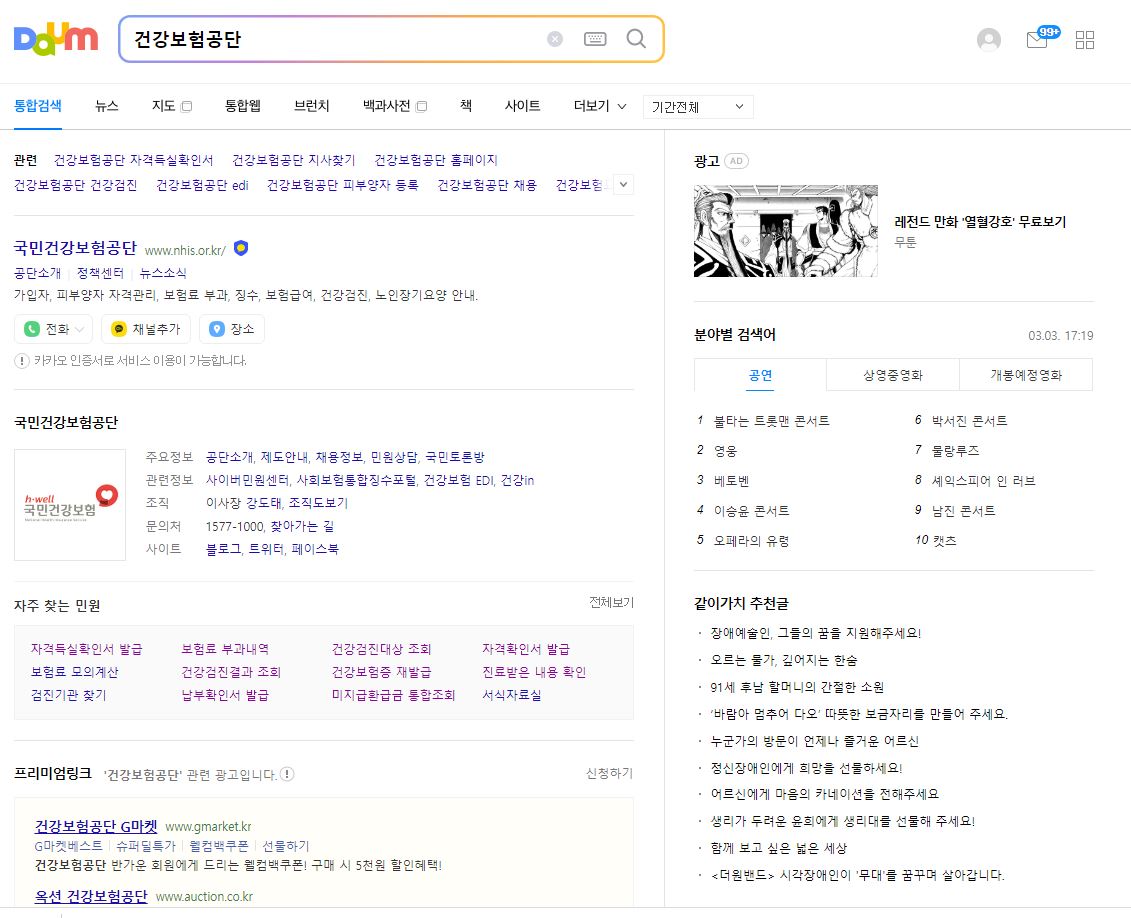Open 서식자료실 link
The height and width of the screenshot is (918, 1131).
click(511, 695)
